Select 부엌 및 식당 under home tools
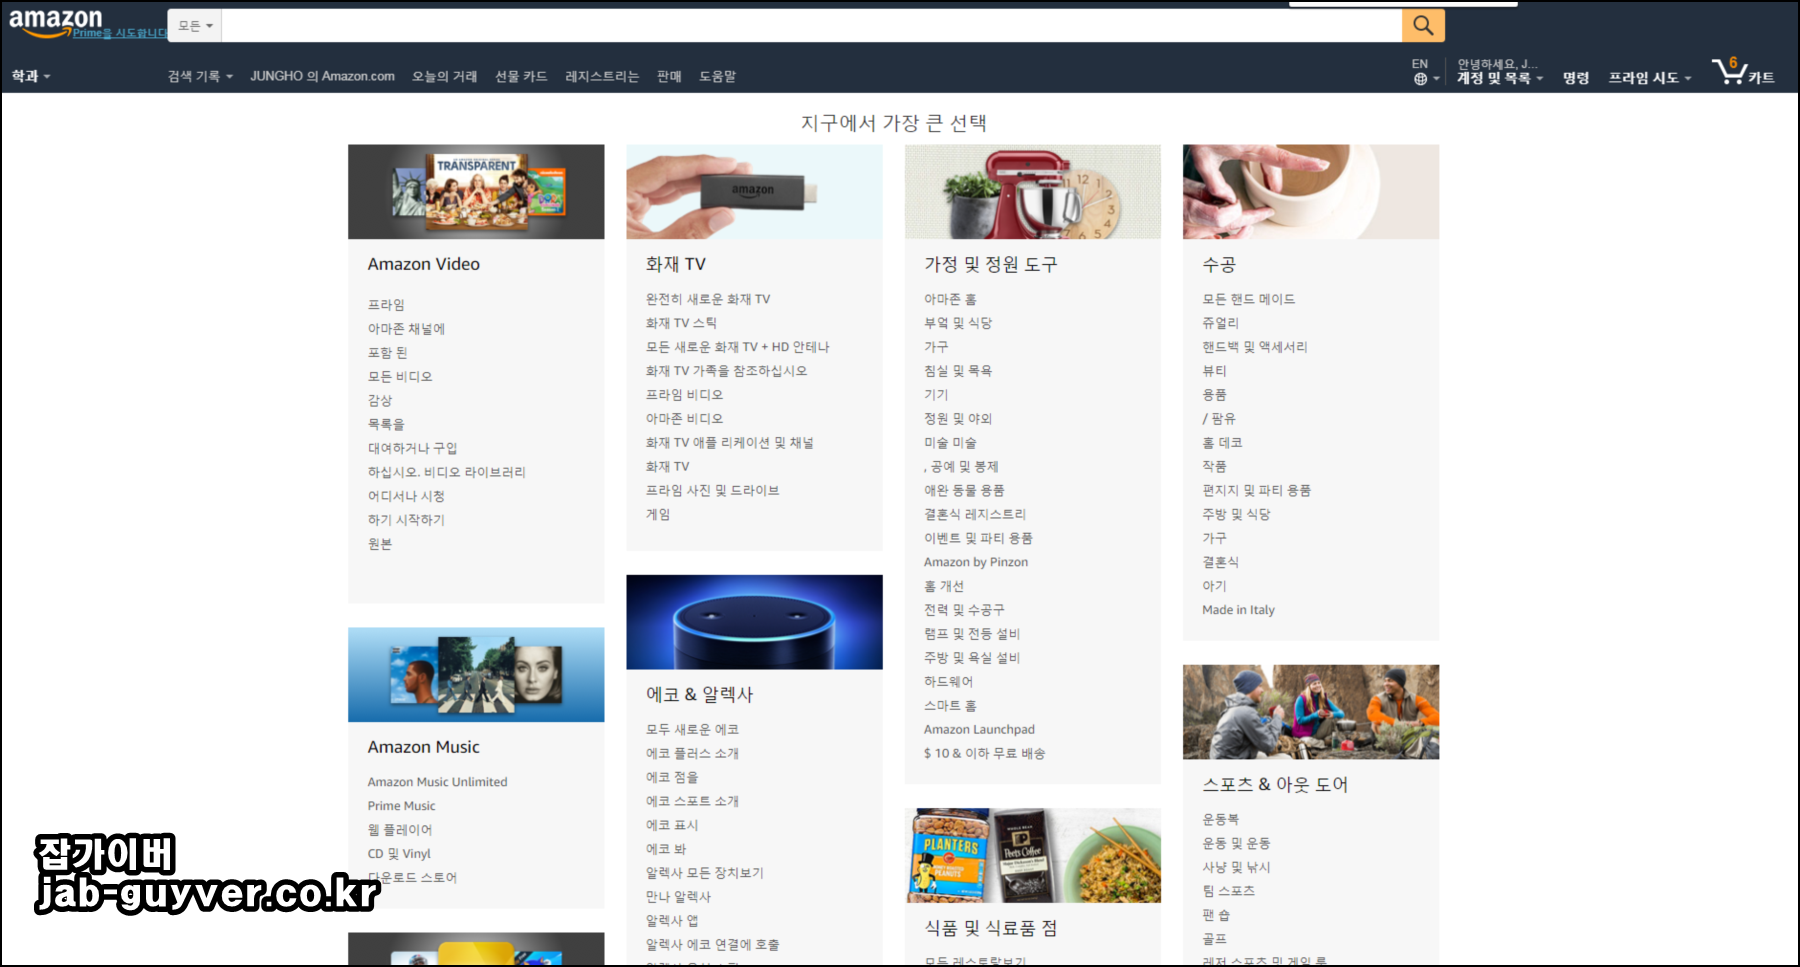Screen dimensions: 1800x967 tap(958, 323)
